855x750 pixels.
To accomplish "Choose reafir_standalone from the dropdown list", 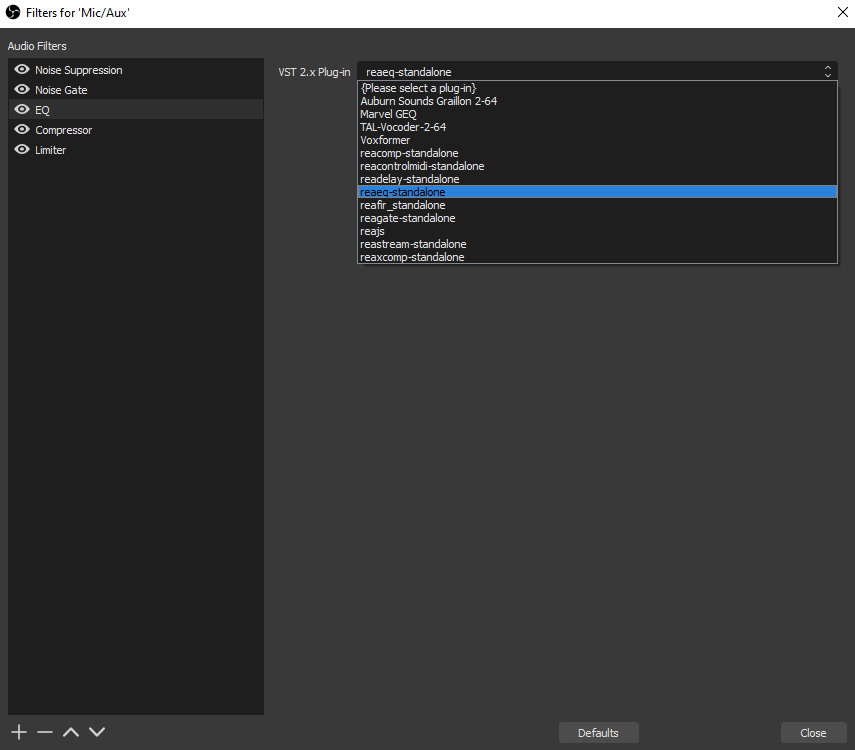I will [402, 205].
